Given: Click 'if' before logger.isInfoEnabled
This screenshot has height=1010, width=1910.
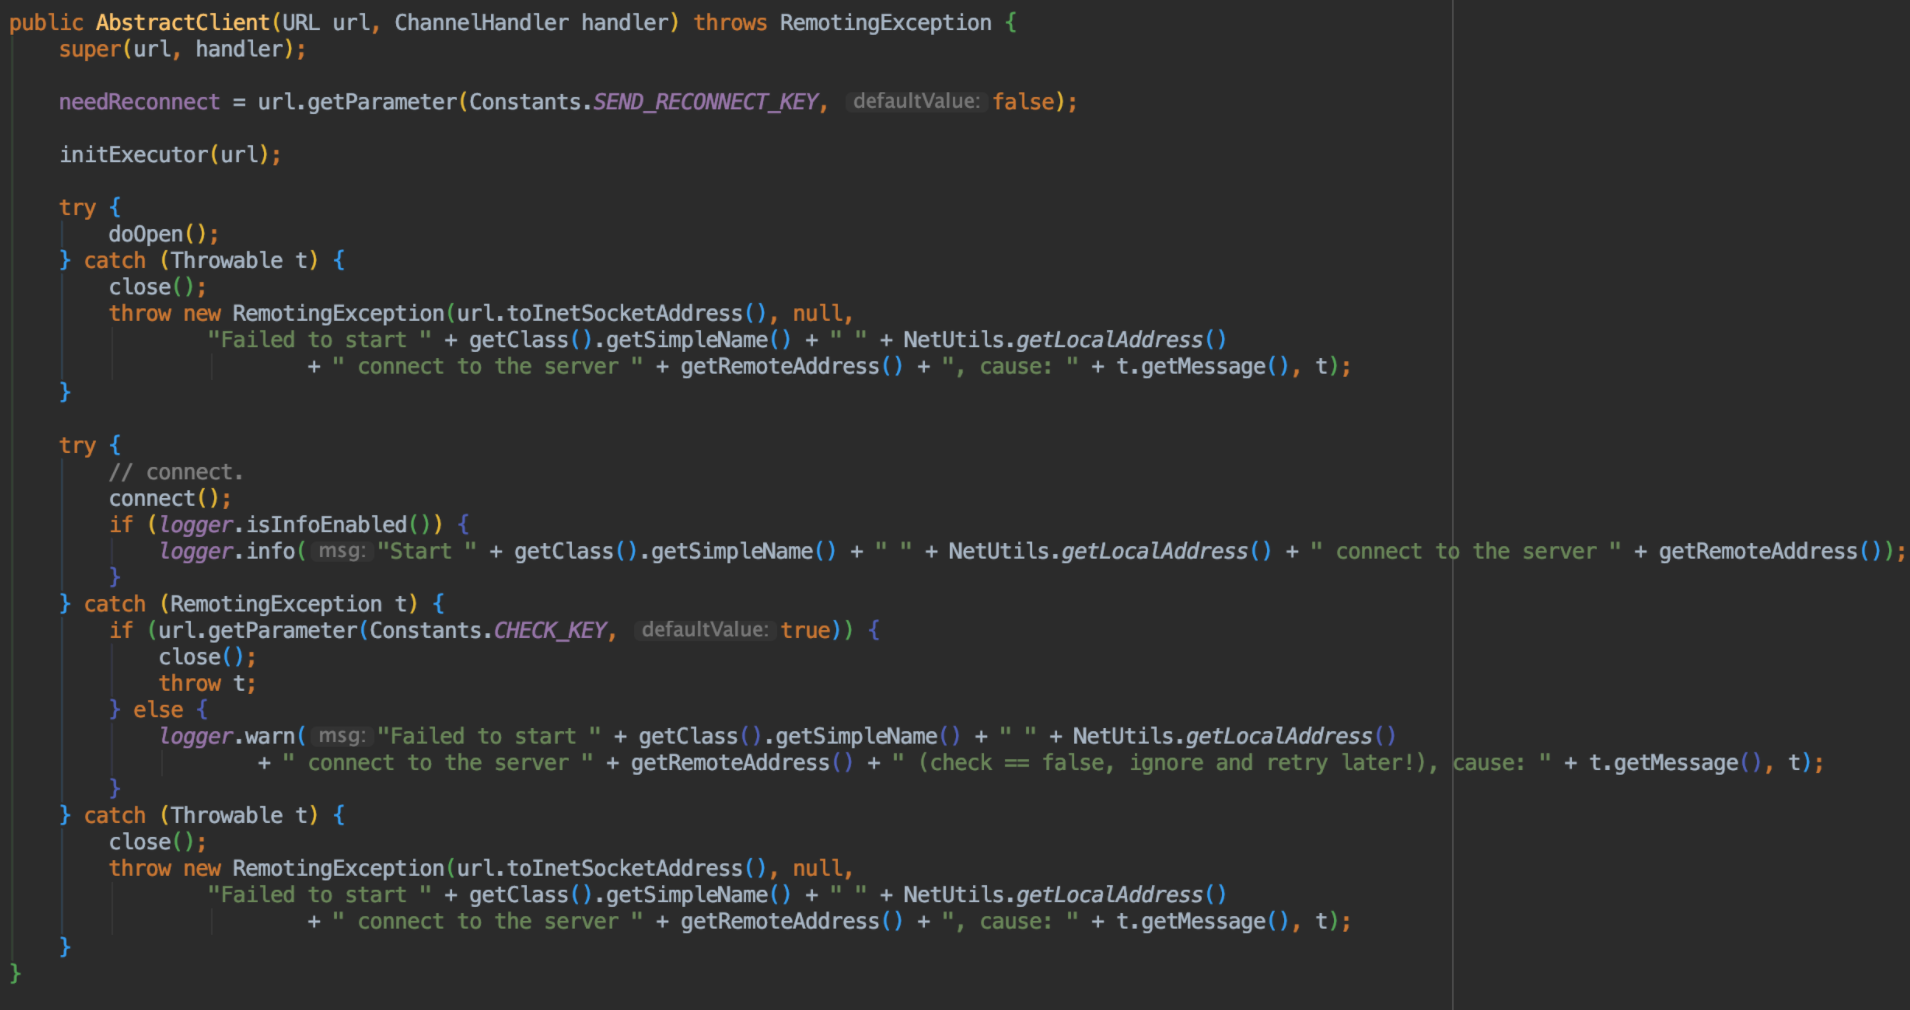Looking at the screenshot, I should point(121,525).
